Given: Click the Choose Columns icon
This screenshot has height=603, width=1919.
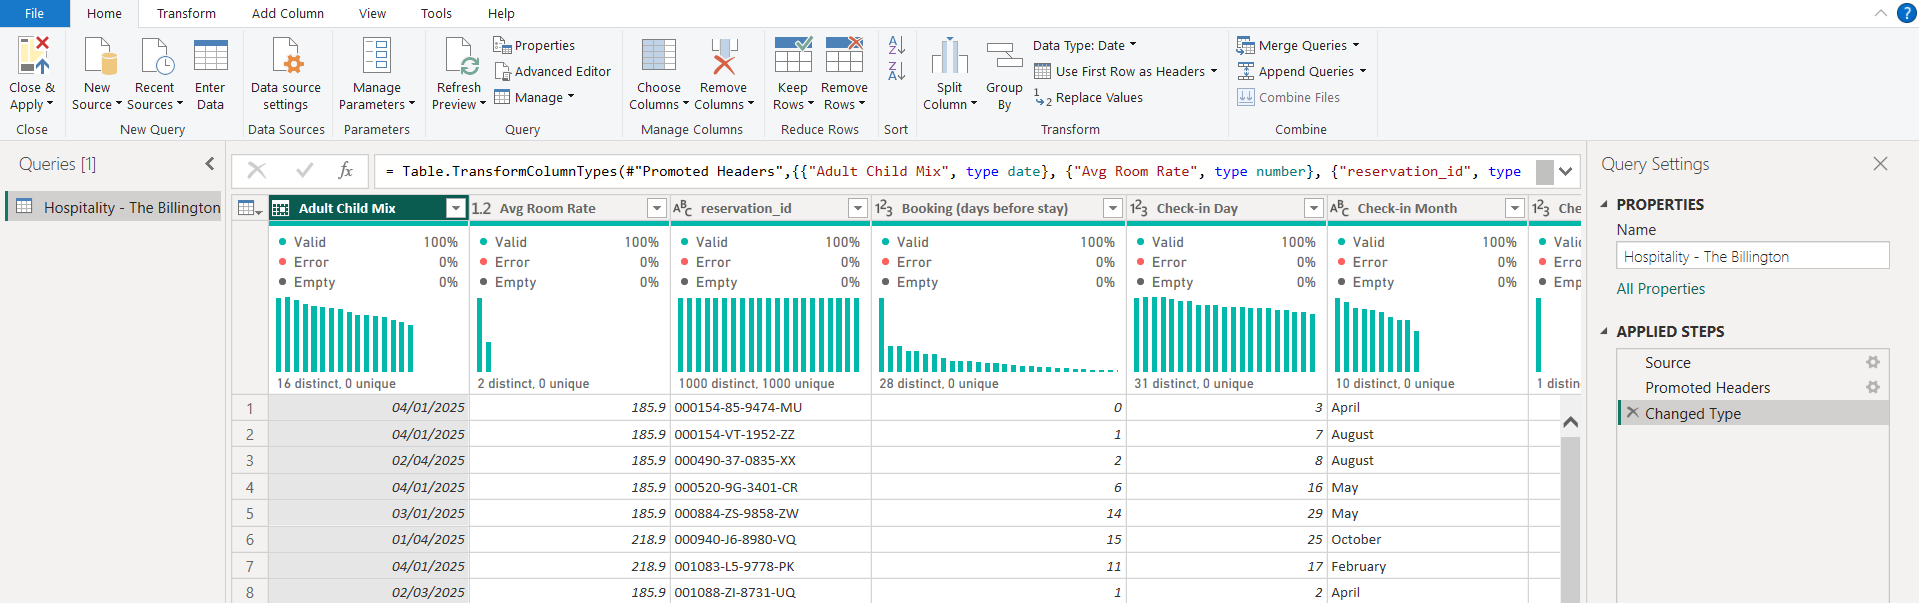Looking at the screenshot, I should click(x=658, y=57).
